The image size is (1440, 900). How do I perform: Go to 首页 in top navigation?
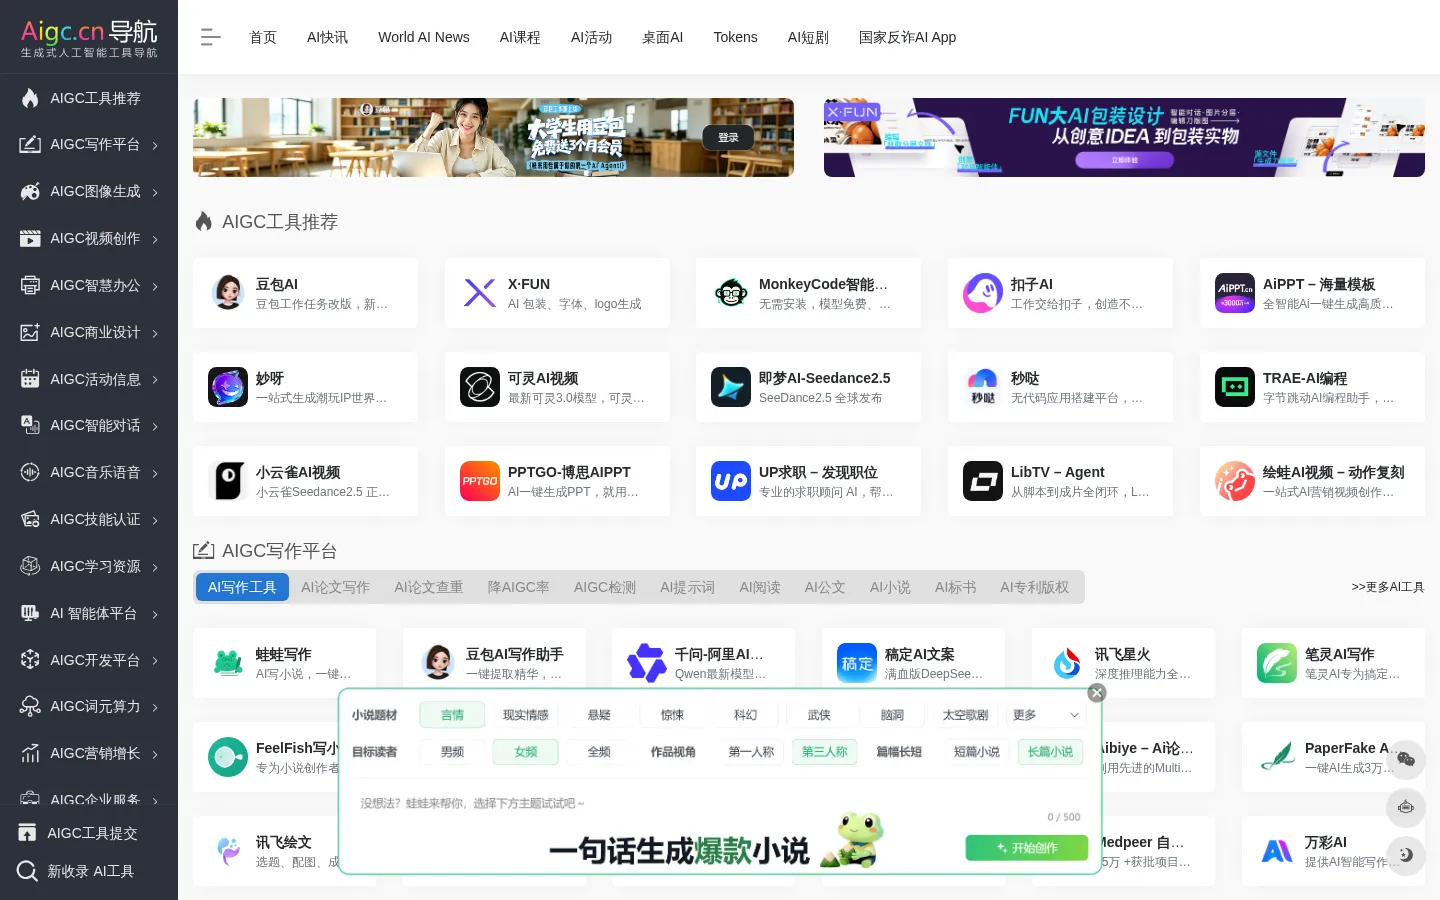click(x=263, y=37)
